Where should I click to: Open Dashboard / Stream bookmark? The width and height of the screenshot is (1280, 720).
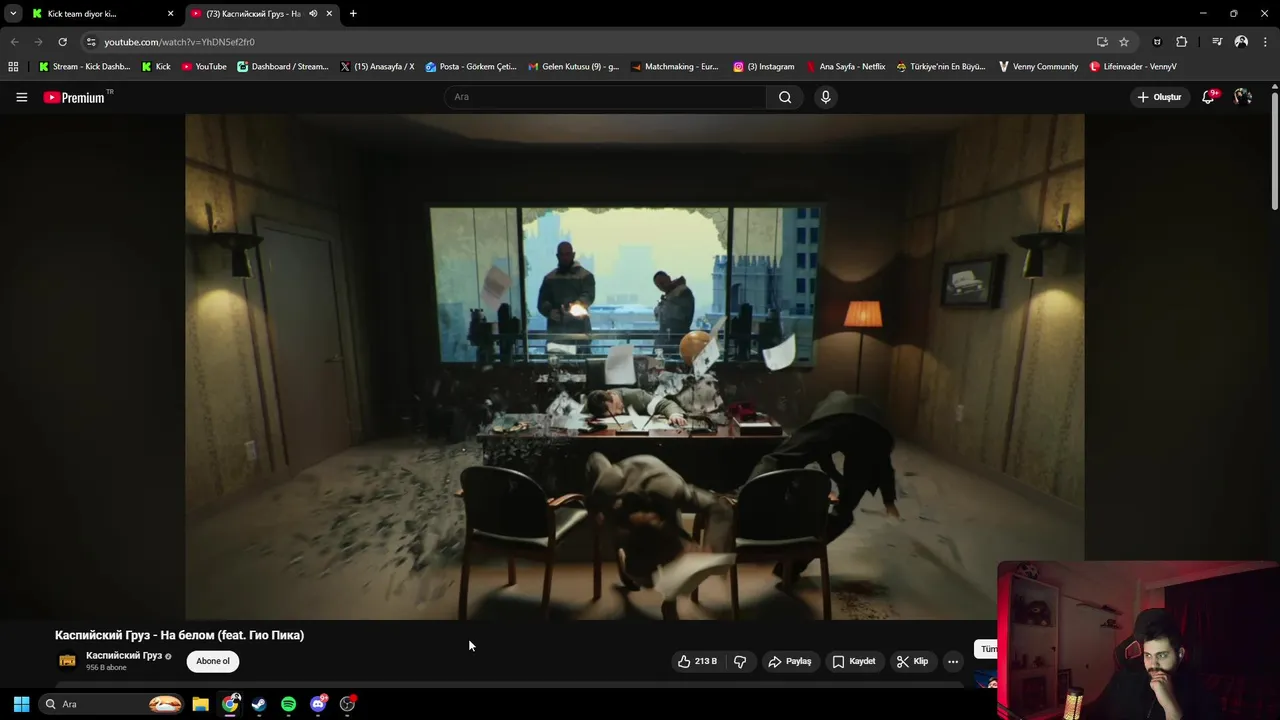pyautogui.click(x=283, y=67)
